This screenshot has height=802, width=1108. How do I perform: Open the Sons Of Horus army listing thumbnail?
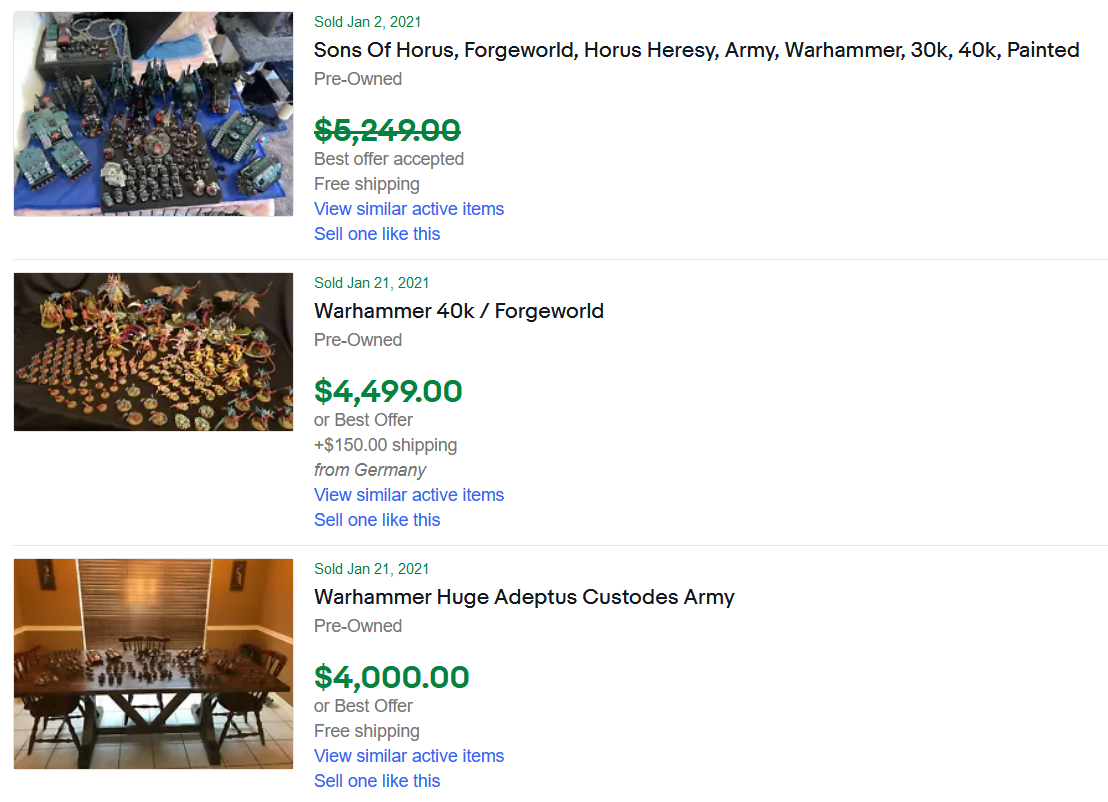153,114
